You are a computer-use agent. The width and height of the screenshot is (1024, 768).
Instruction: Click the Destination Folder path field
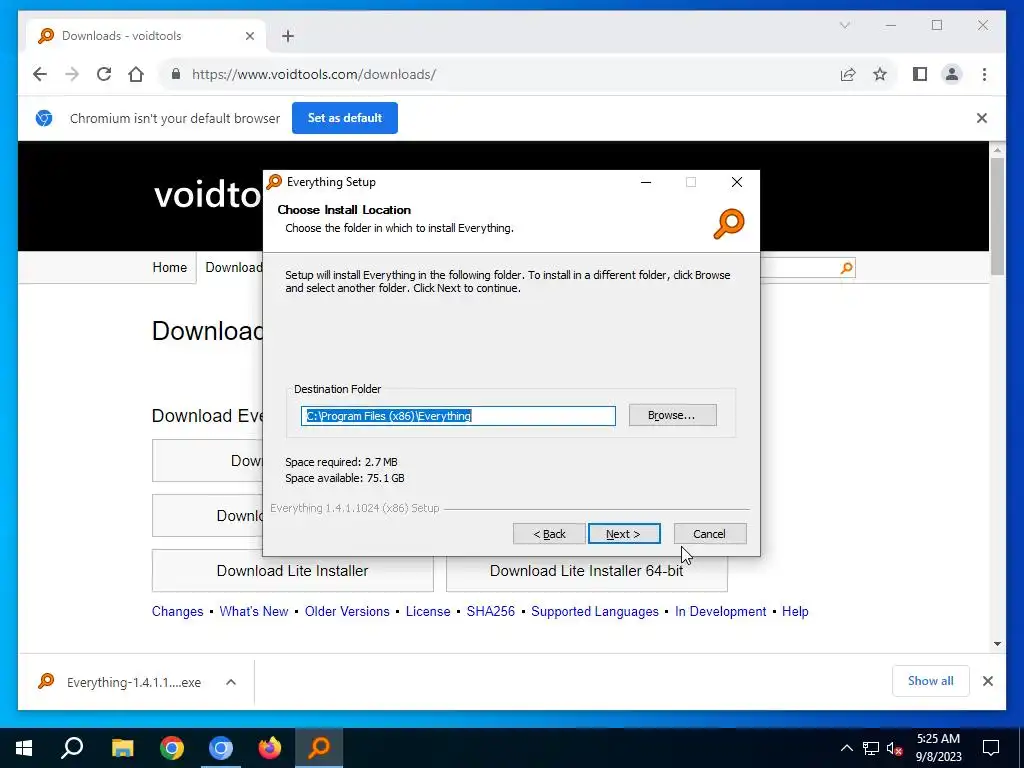pos(458,416)
